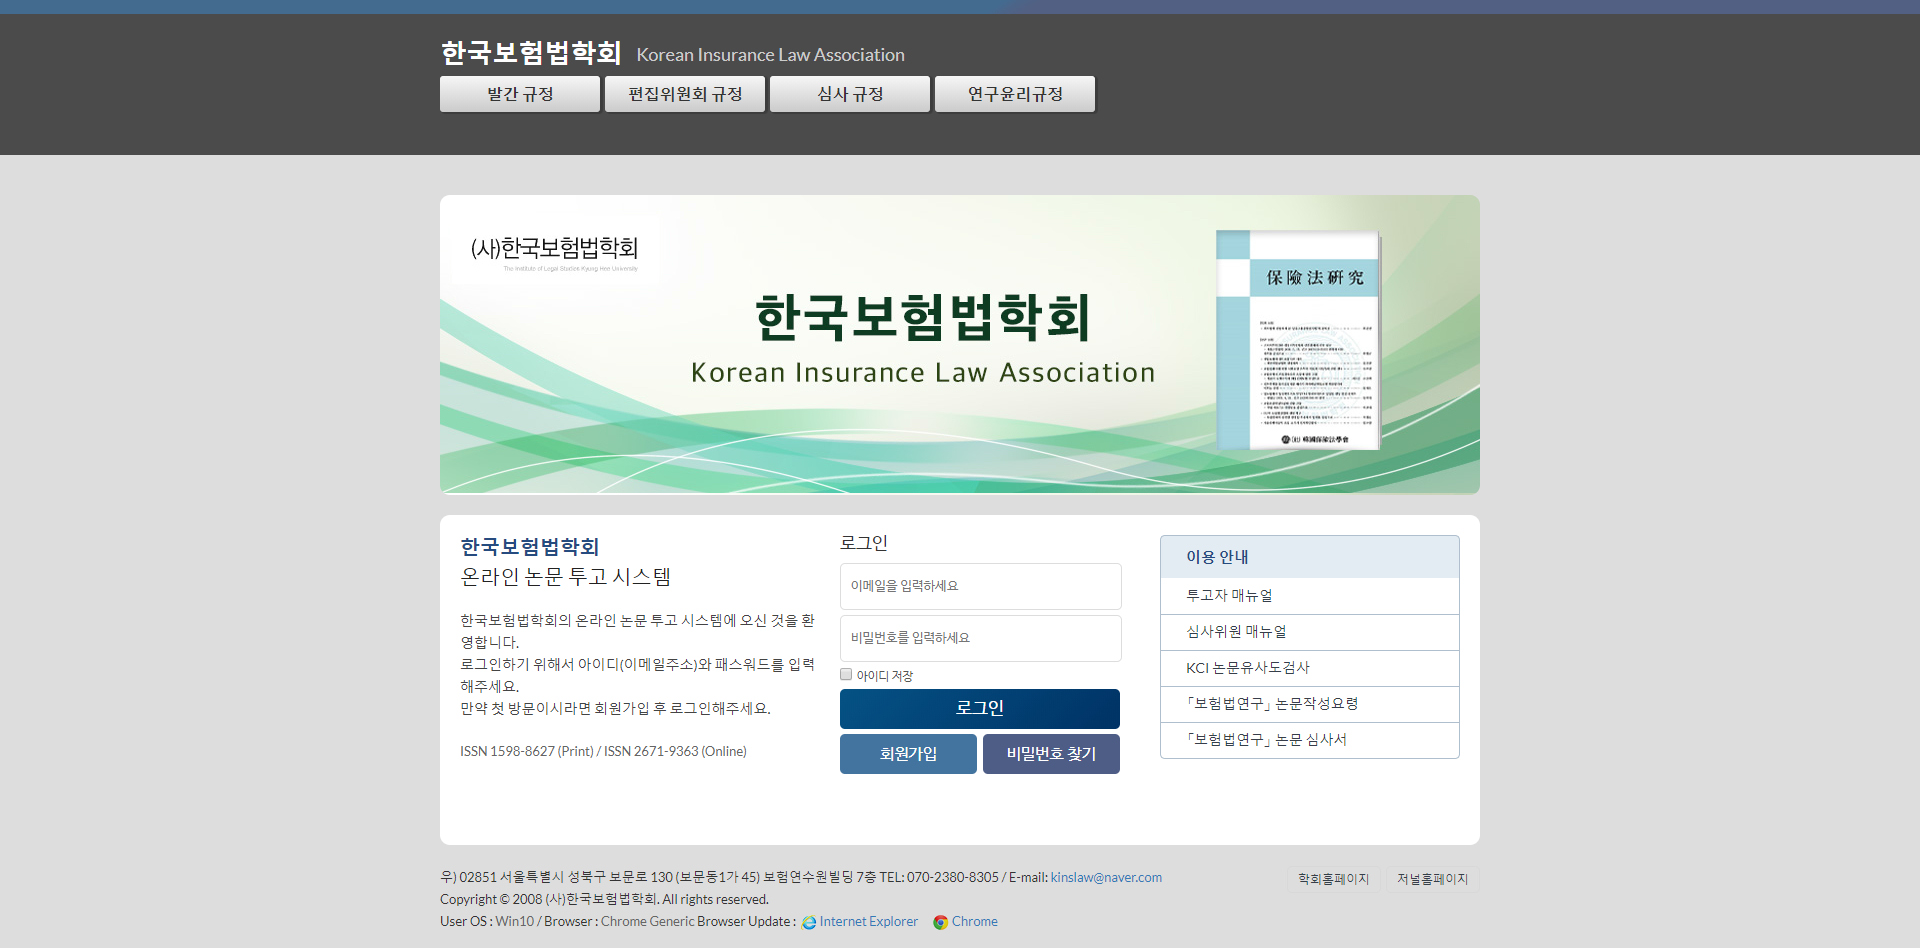Viewport: 1920px width, 948px height.
Task: Click the Internet Explorer icon in footer
Action: coord(809,922)
